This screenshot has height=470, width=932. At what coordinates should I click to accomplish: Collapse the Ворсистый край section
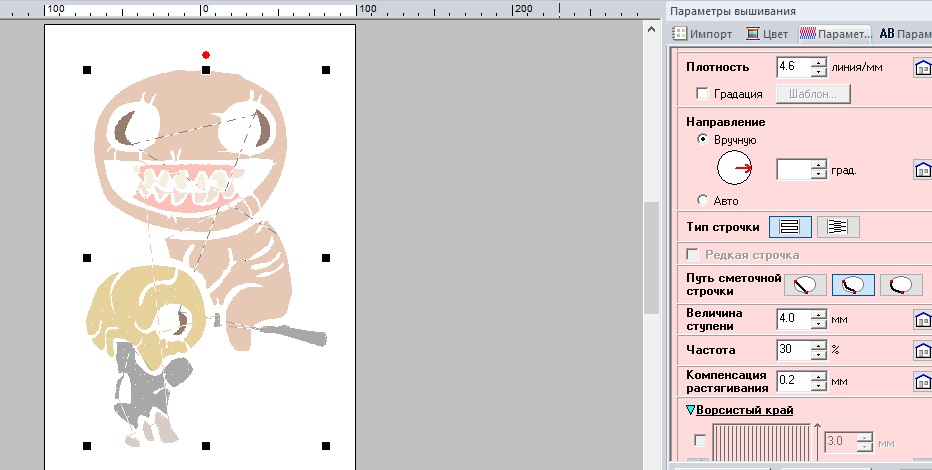[x=691, y=410]
